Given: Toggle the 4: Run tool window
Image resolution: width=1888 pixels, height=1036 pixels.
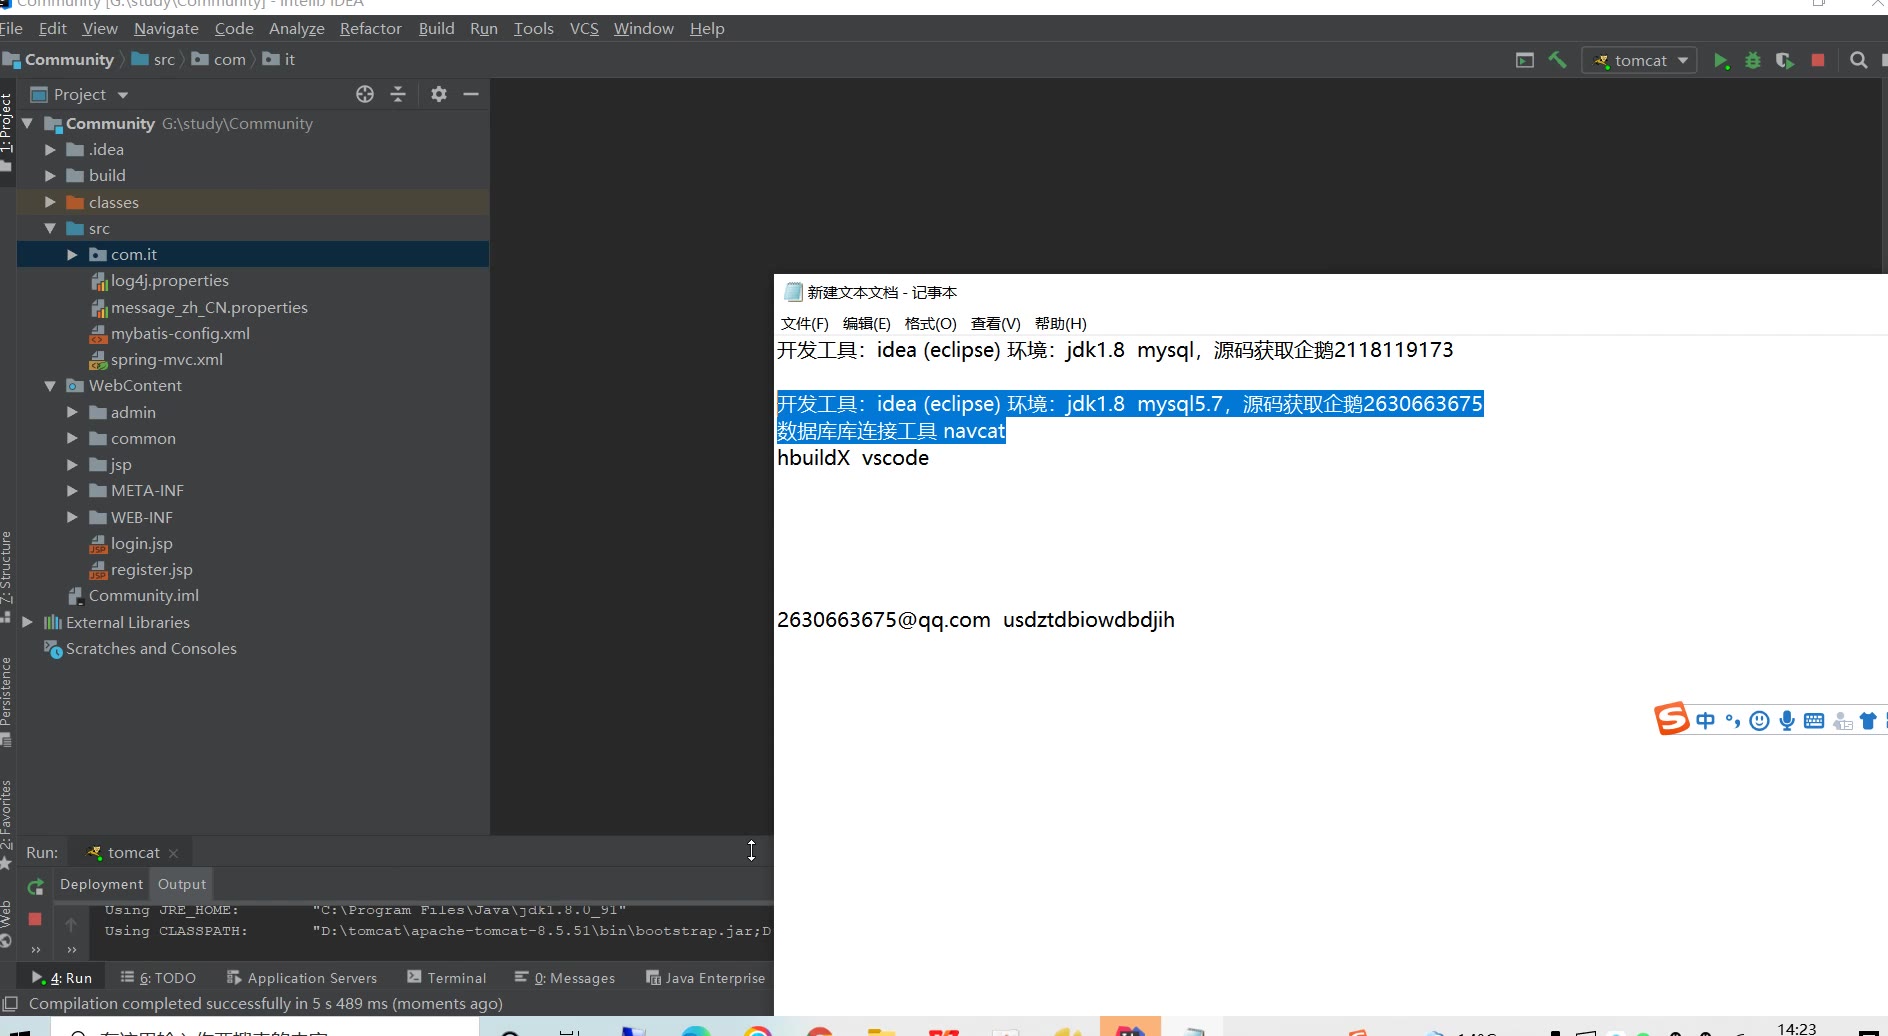Looking at the screenshot, I should tap(62, 978).
